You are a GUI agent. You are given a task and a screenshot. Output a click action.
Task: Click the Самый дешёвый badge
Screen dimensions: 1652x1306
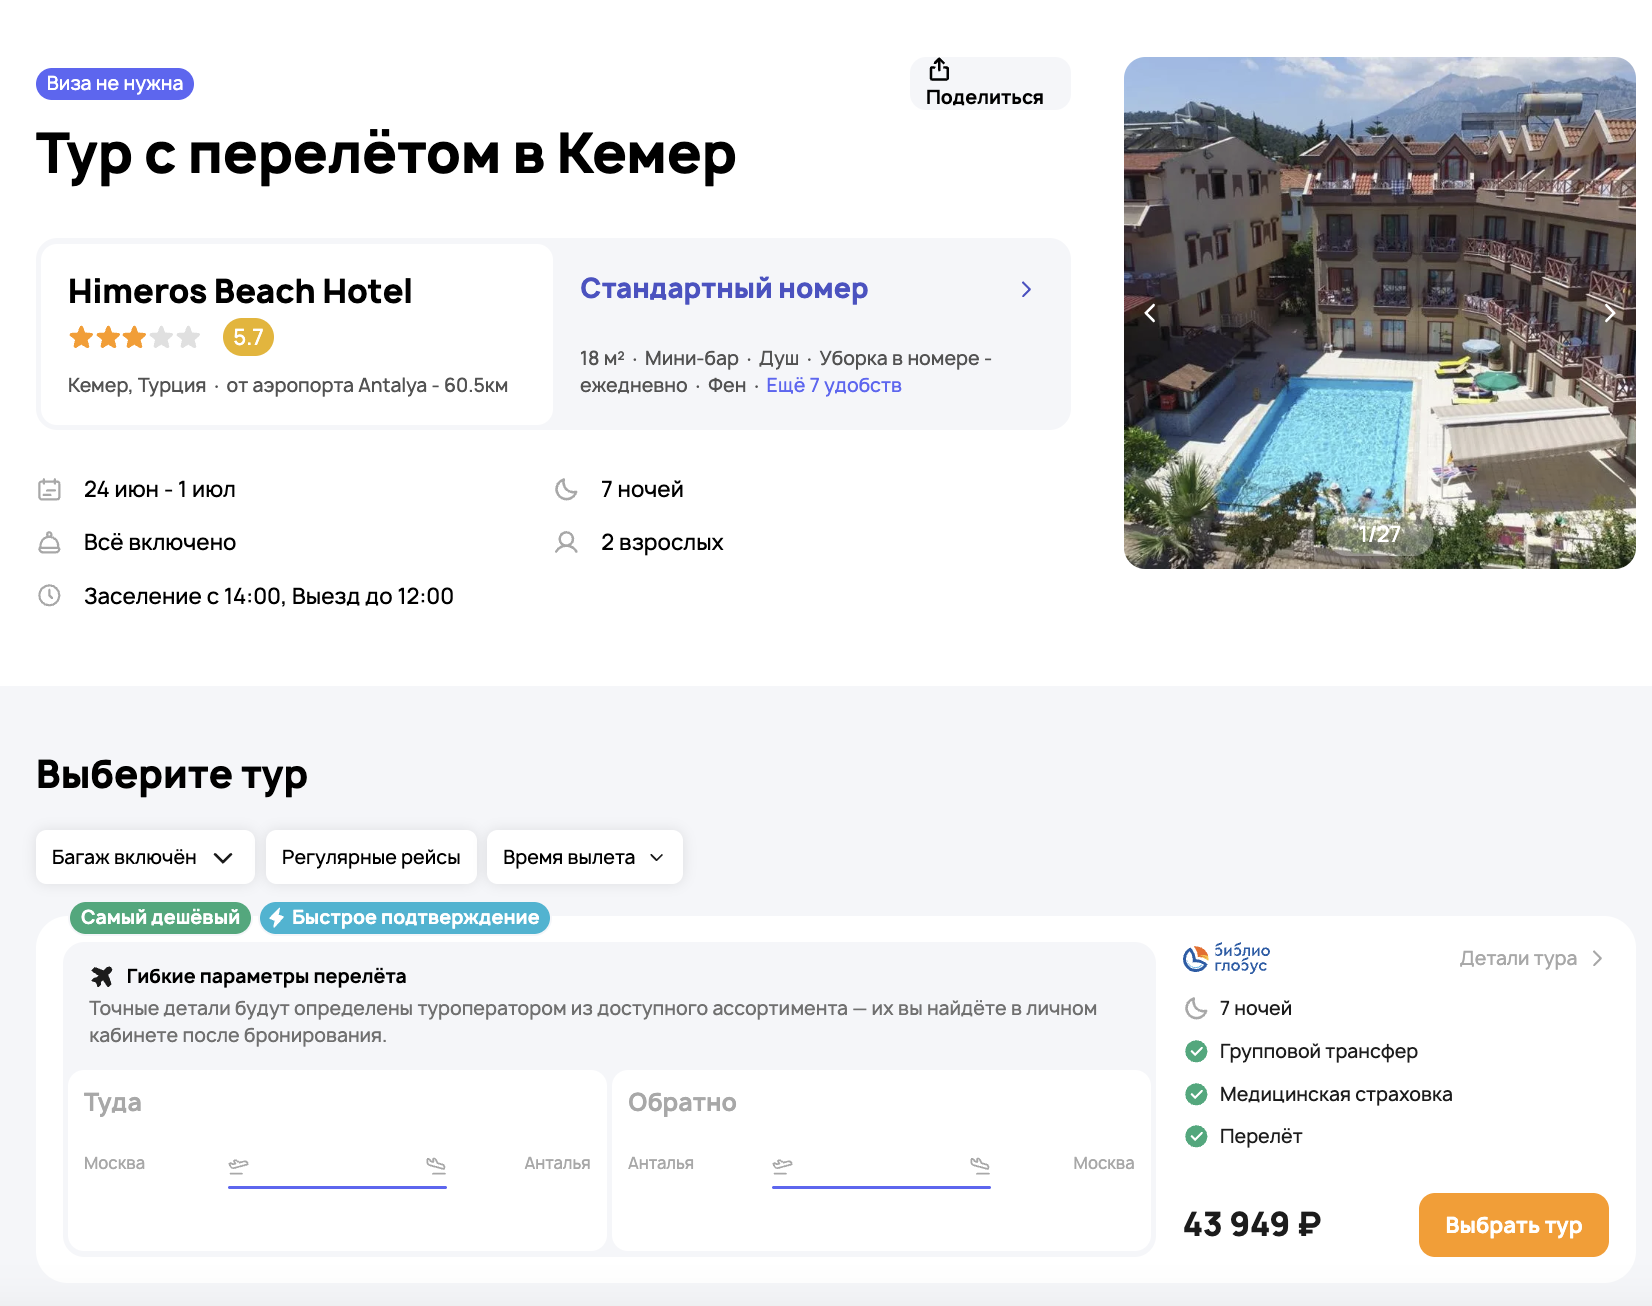pos(160,917)
